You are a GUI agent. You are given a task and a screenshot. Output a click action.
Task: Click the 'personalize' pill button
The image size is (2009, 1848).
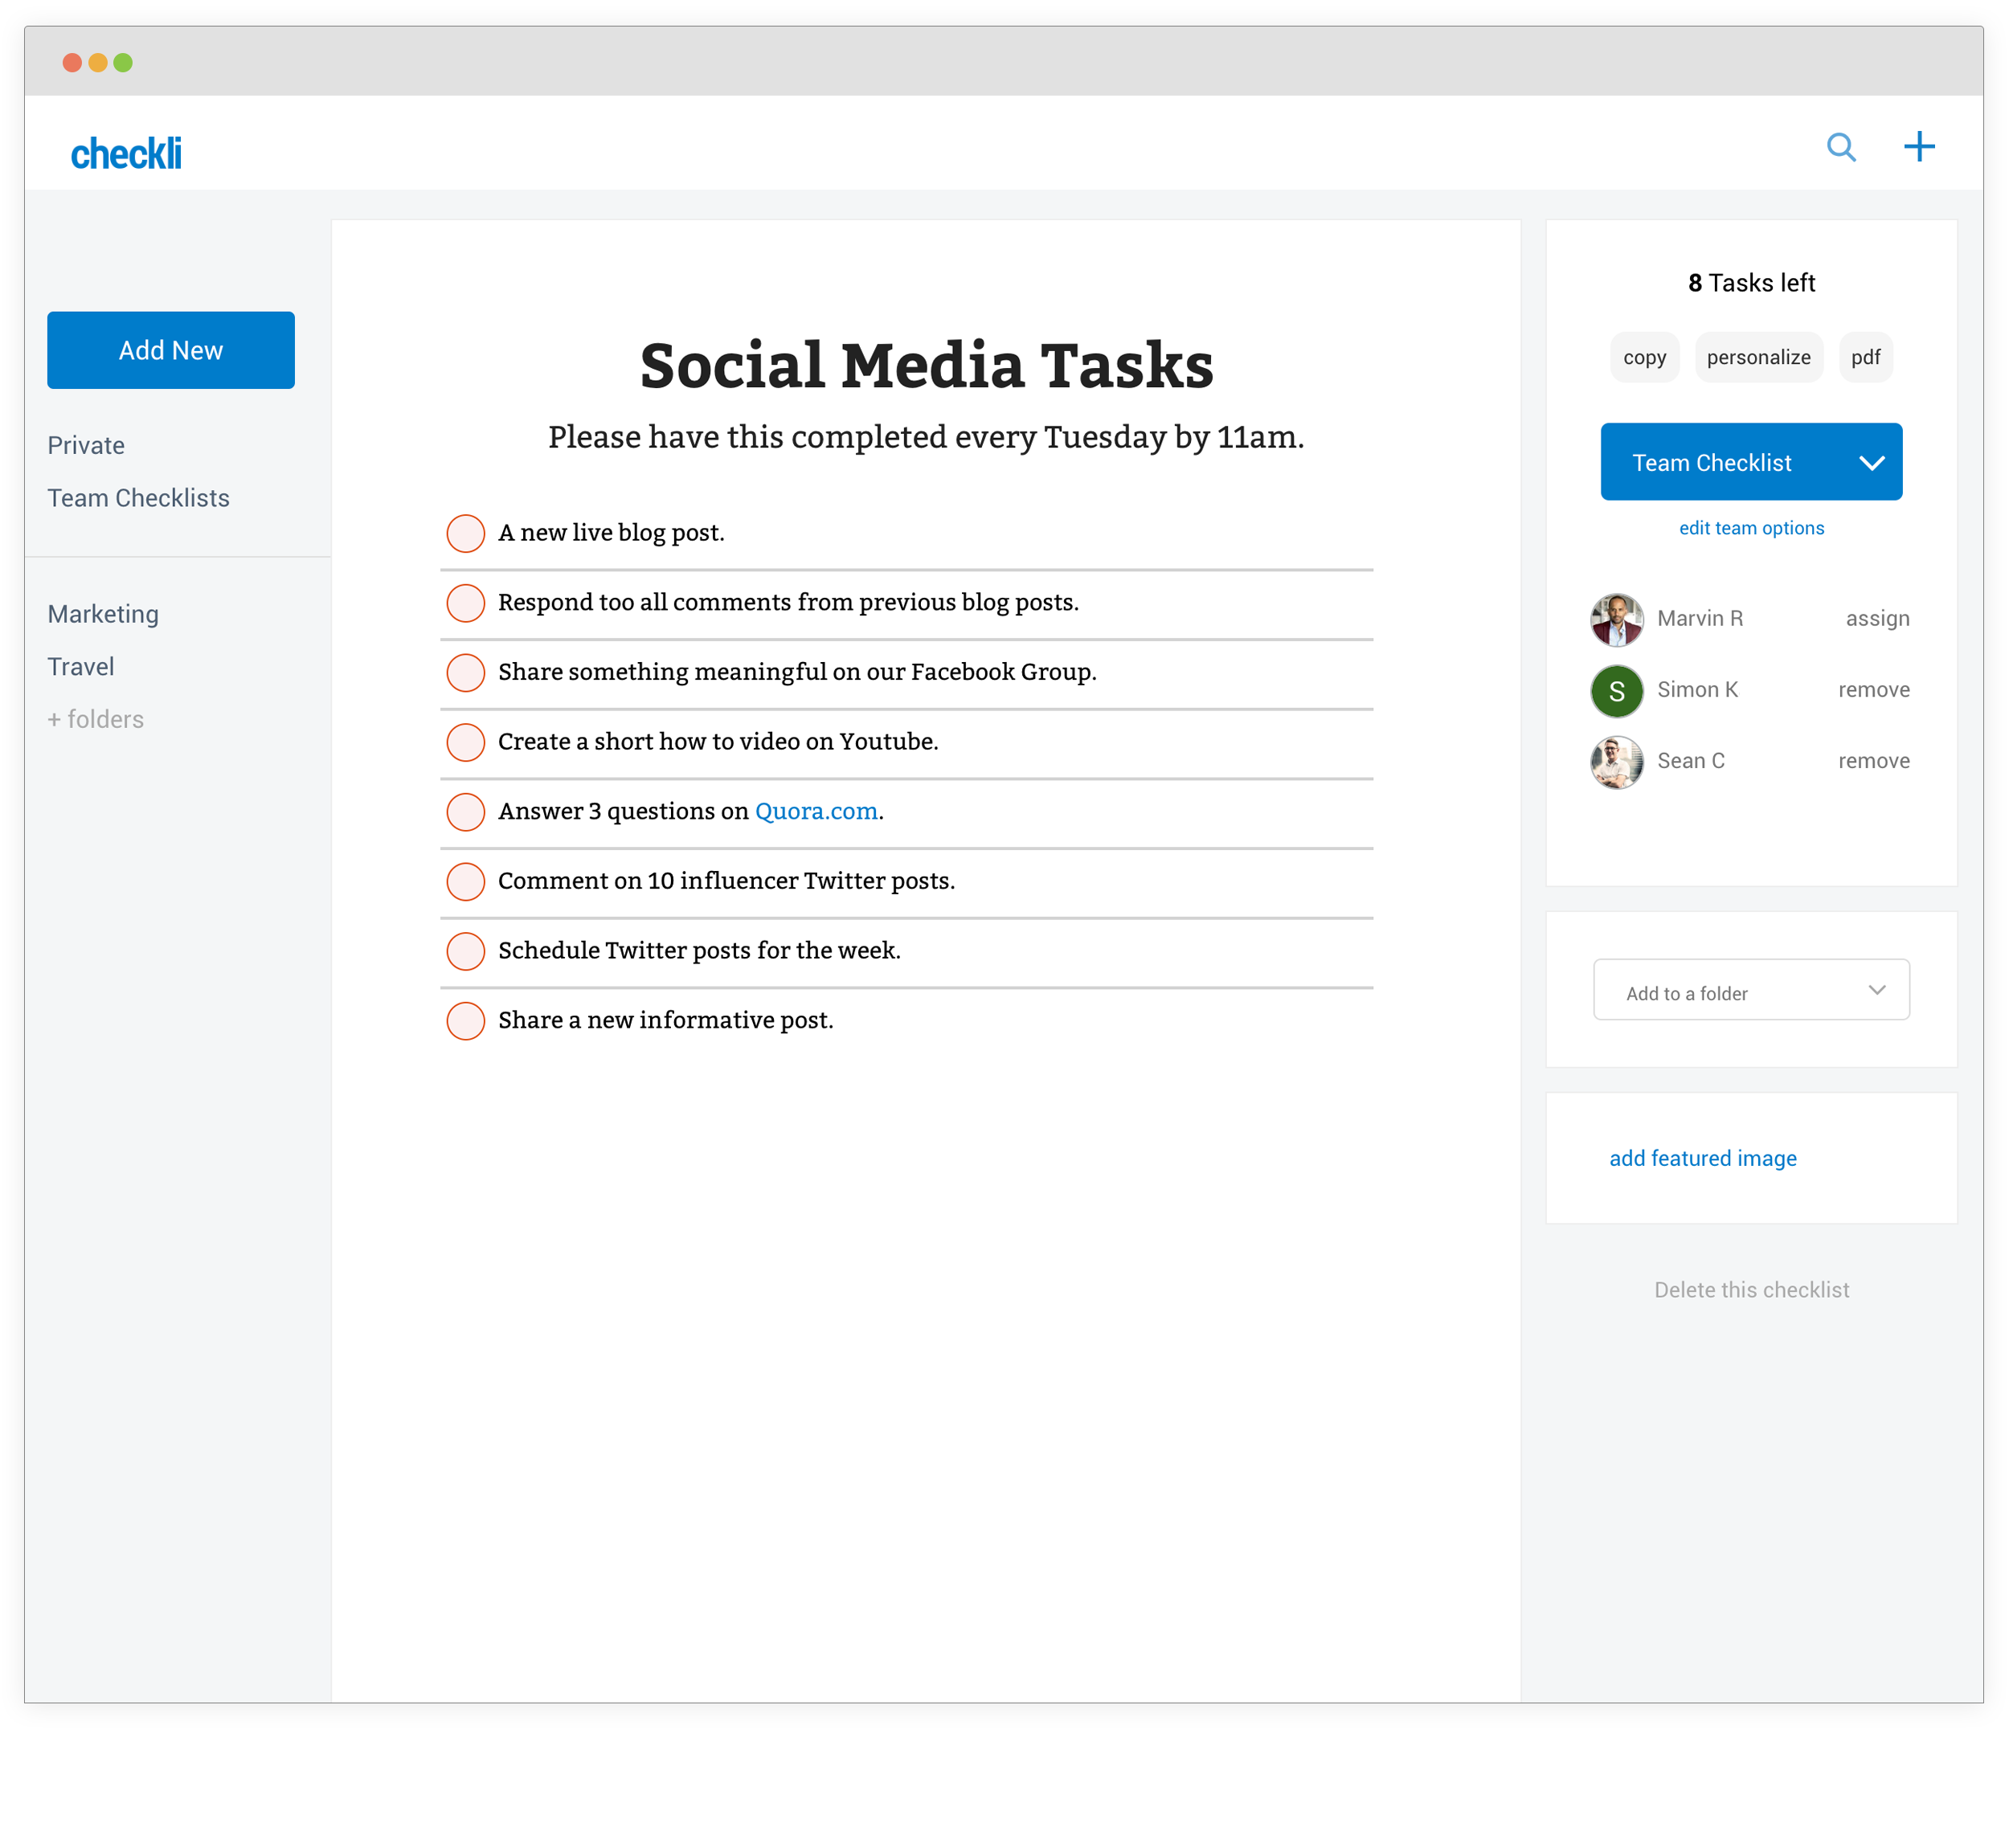click(1757, 357)
